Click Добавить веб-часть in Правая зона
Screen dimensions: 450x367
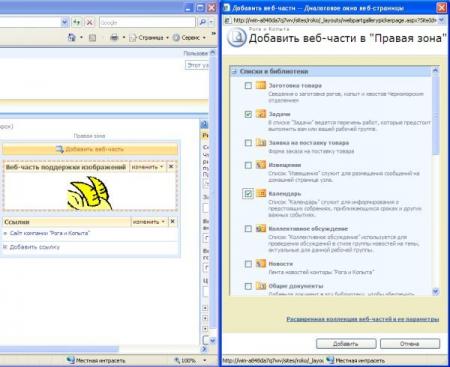(90, 149)
